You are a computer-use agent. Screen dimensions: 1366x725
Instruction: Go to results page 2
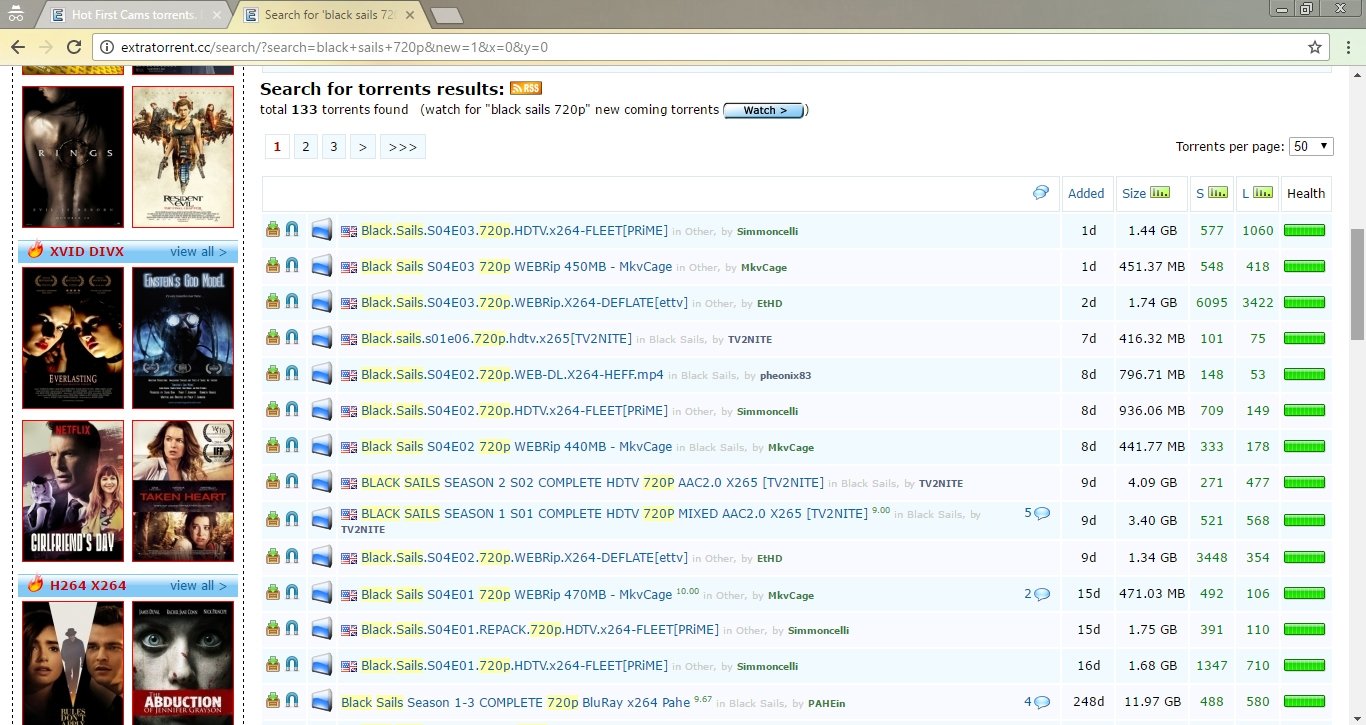tap(306, 147)
